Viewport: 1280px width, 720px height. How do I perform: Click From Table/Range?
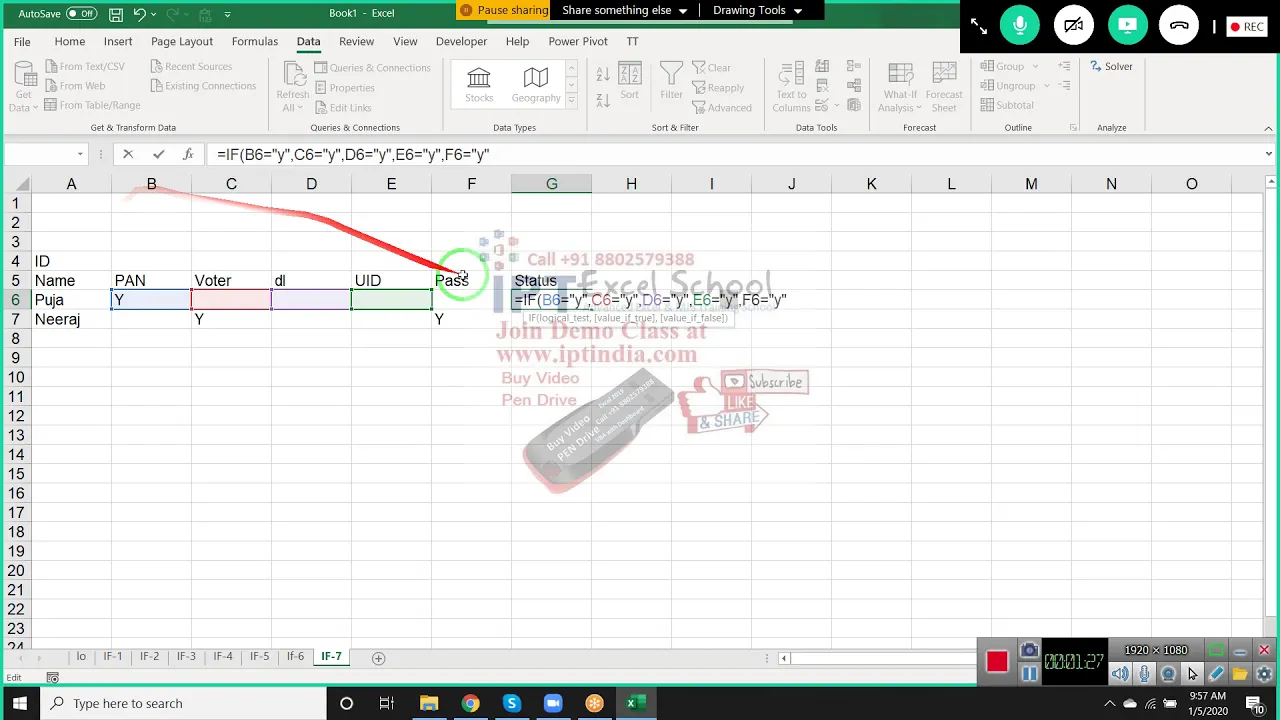tap(92, 105)
